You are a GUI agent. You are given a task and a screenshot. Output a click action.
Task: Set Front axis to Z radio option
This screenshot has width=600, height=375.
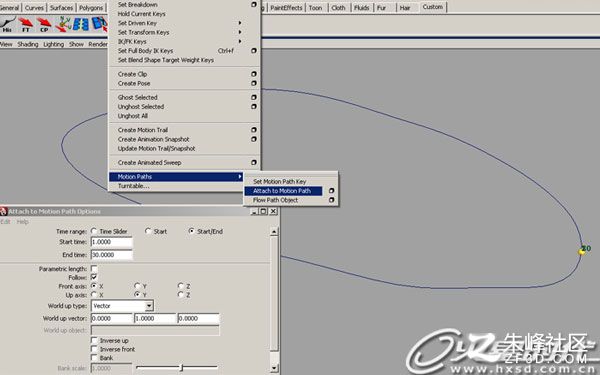[x=181, y=286]
